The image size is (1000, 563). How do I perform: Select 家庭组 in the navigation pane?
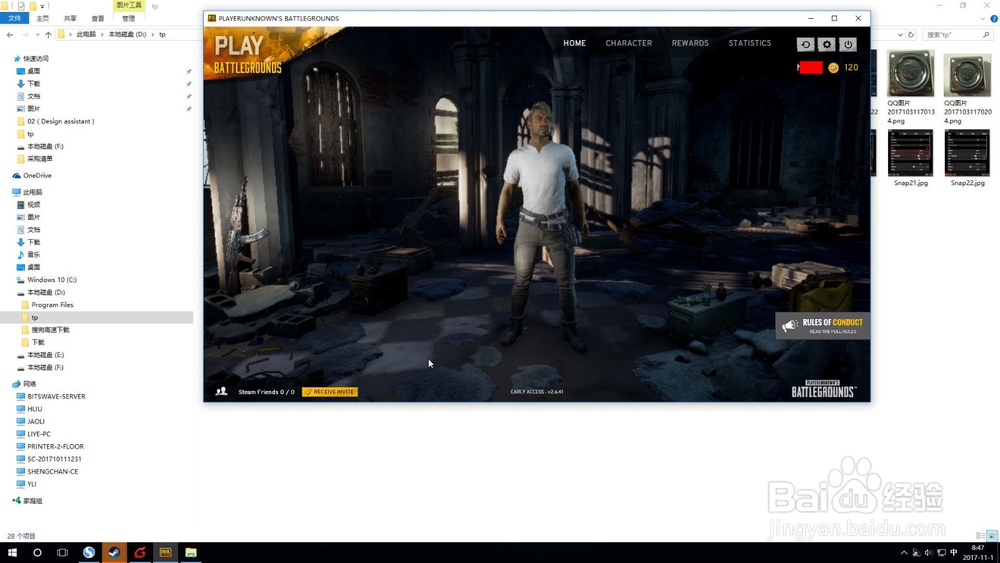33,501
